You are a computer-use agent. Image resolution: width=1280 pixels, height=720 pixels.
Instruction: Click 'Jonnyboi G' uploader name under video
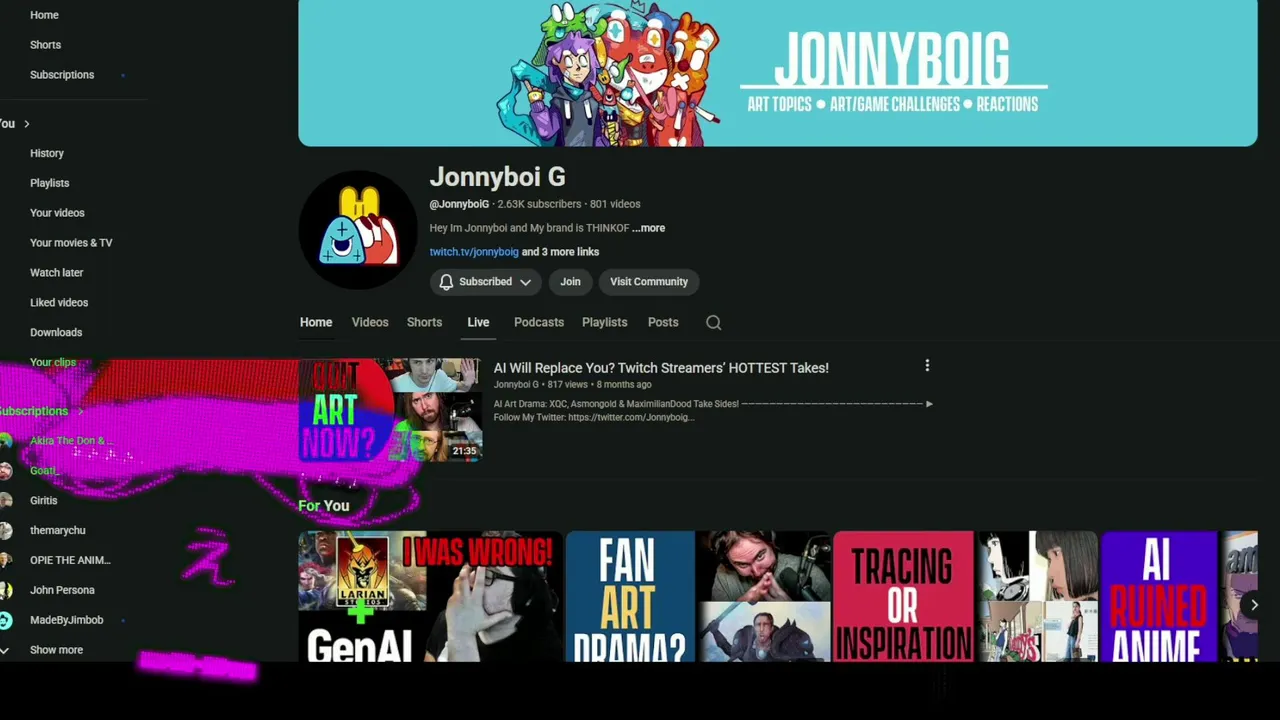[516, 385]
